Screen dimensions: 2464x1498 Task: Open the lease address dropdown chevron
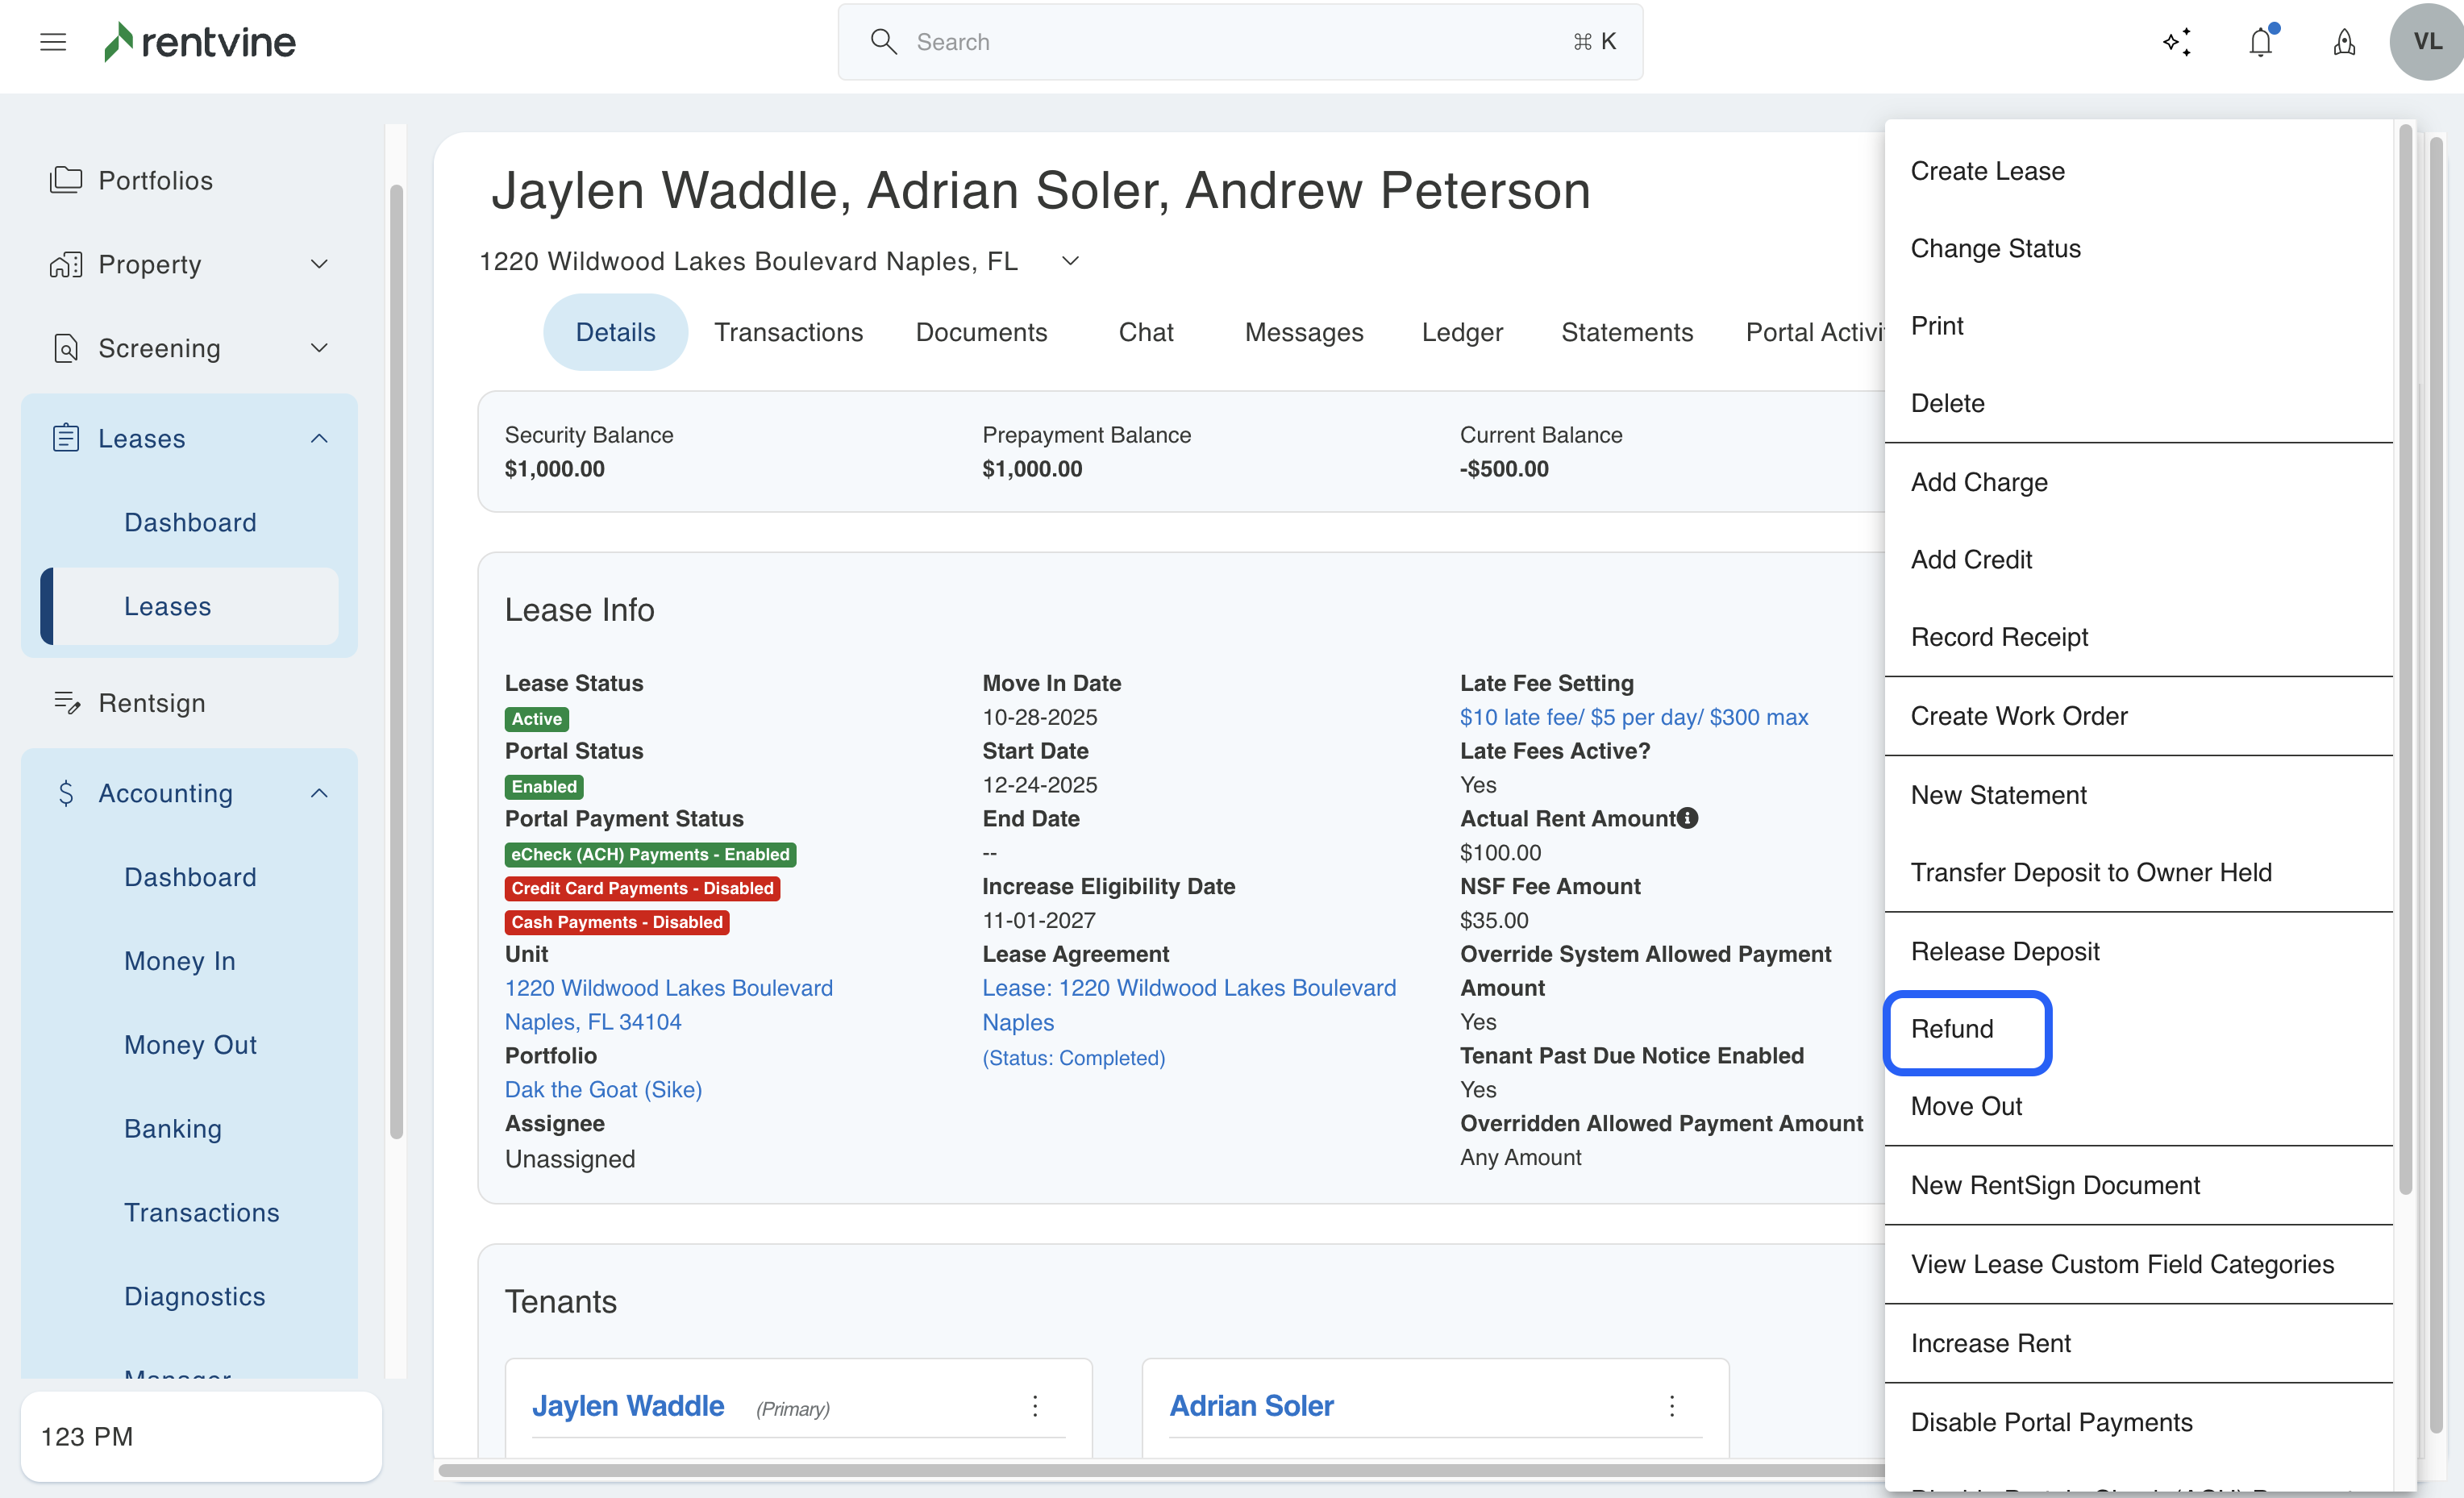point(1070,261)
